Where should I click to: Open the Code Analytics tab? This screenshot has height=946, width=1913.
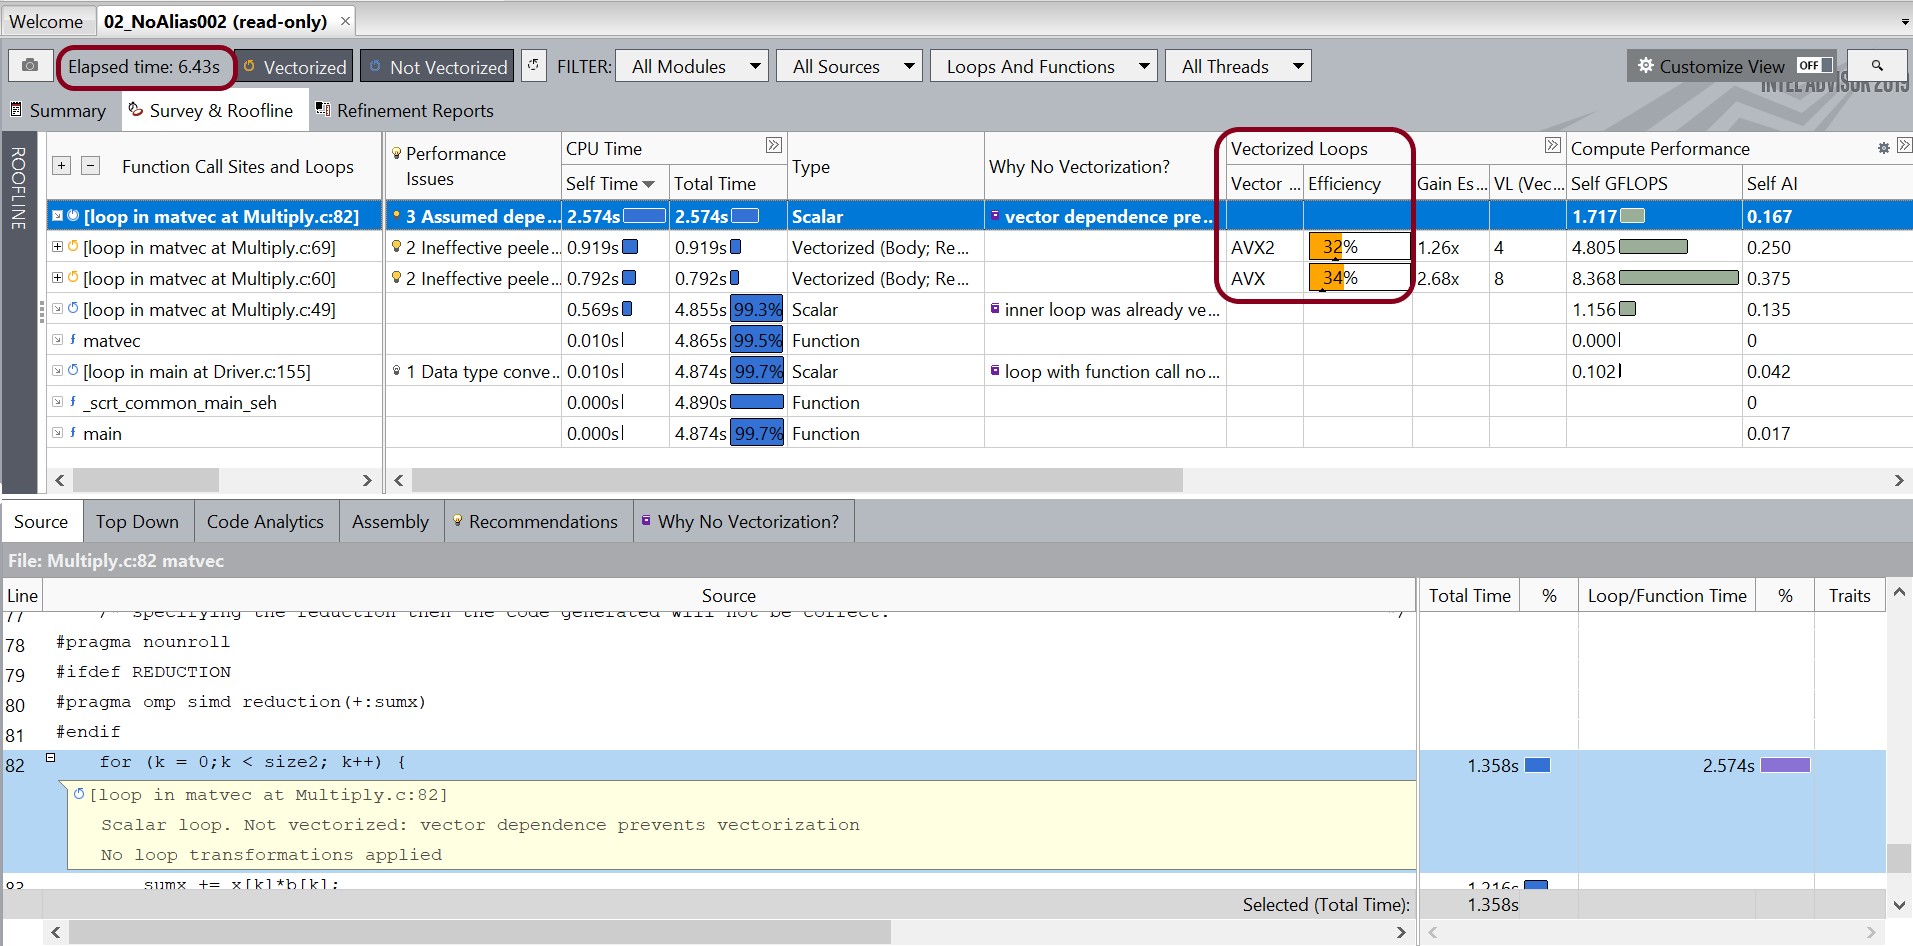click(265, 522)
